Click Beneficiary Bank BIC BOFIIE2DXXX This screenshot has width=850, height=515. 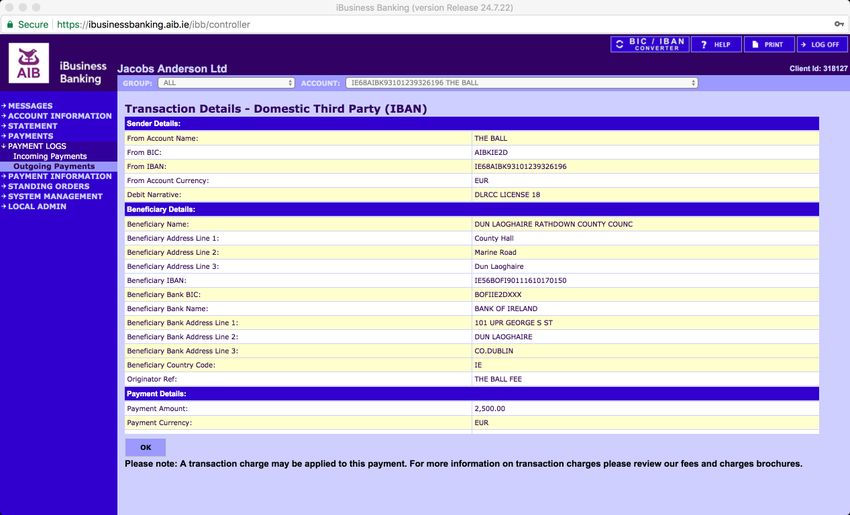click(498, 294)
